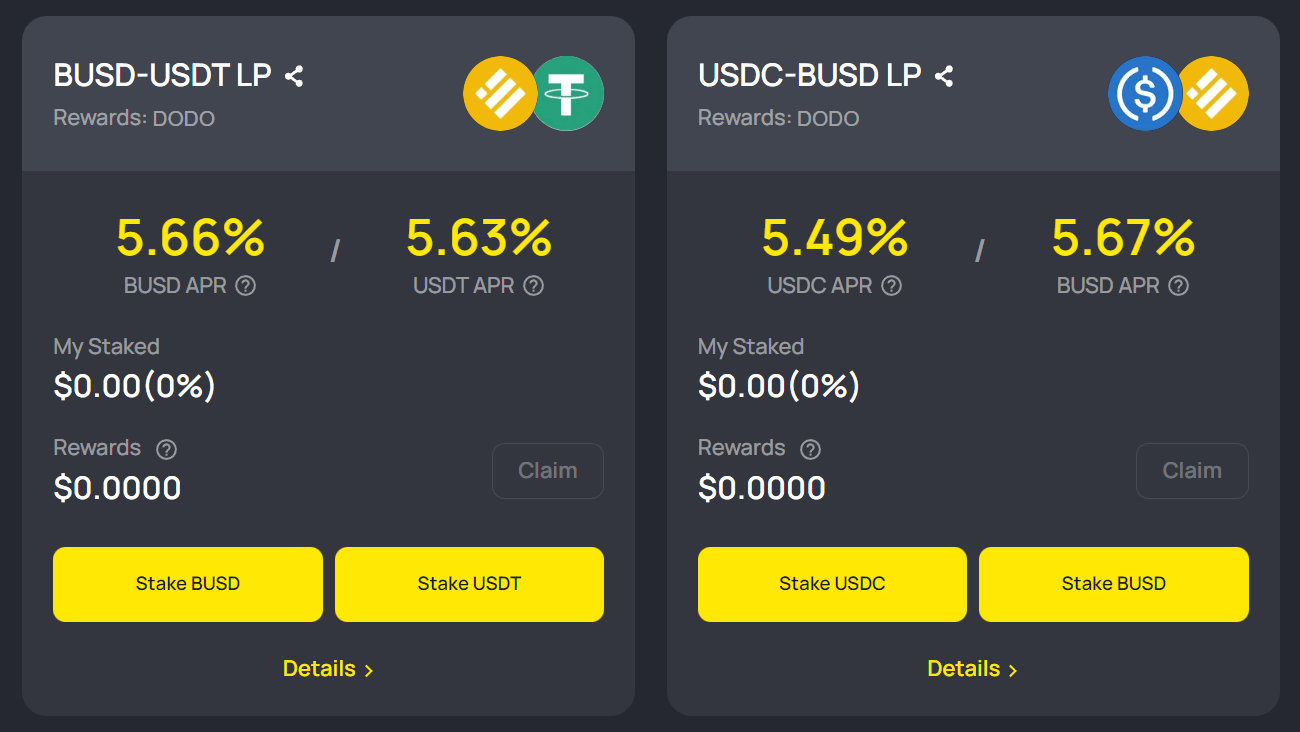Click share icon next to BUSD-USDT LP
This screenshot has width=1300, height=732.
pyautogui.click(x=294, y=76)
